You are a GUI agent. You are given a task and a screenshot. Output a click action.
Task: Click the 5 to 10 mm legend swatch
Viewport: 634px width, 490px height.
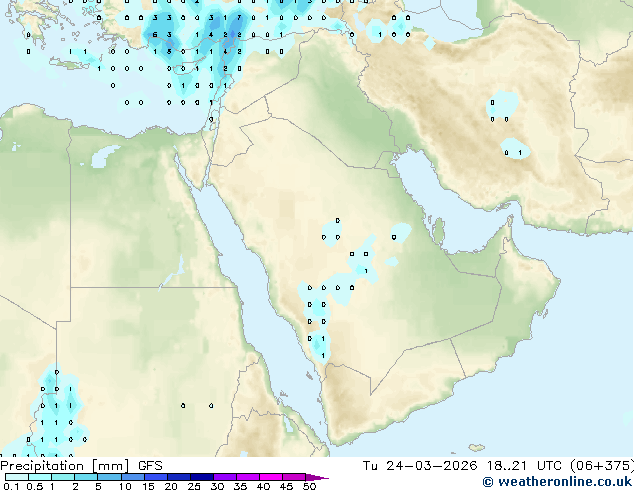(110, 477)
